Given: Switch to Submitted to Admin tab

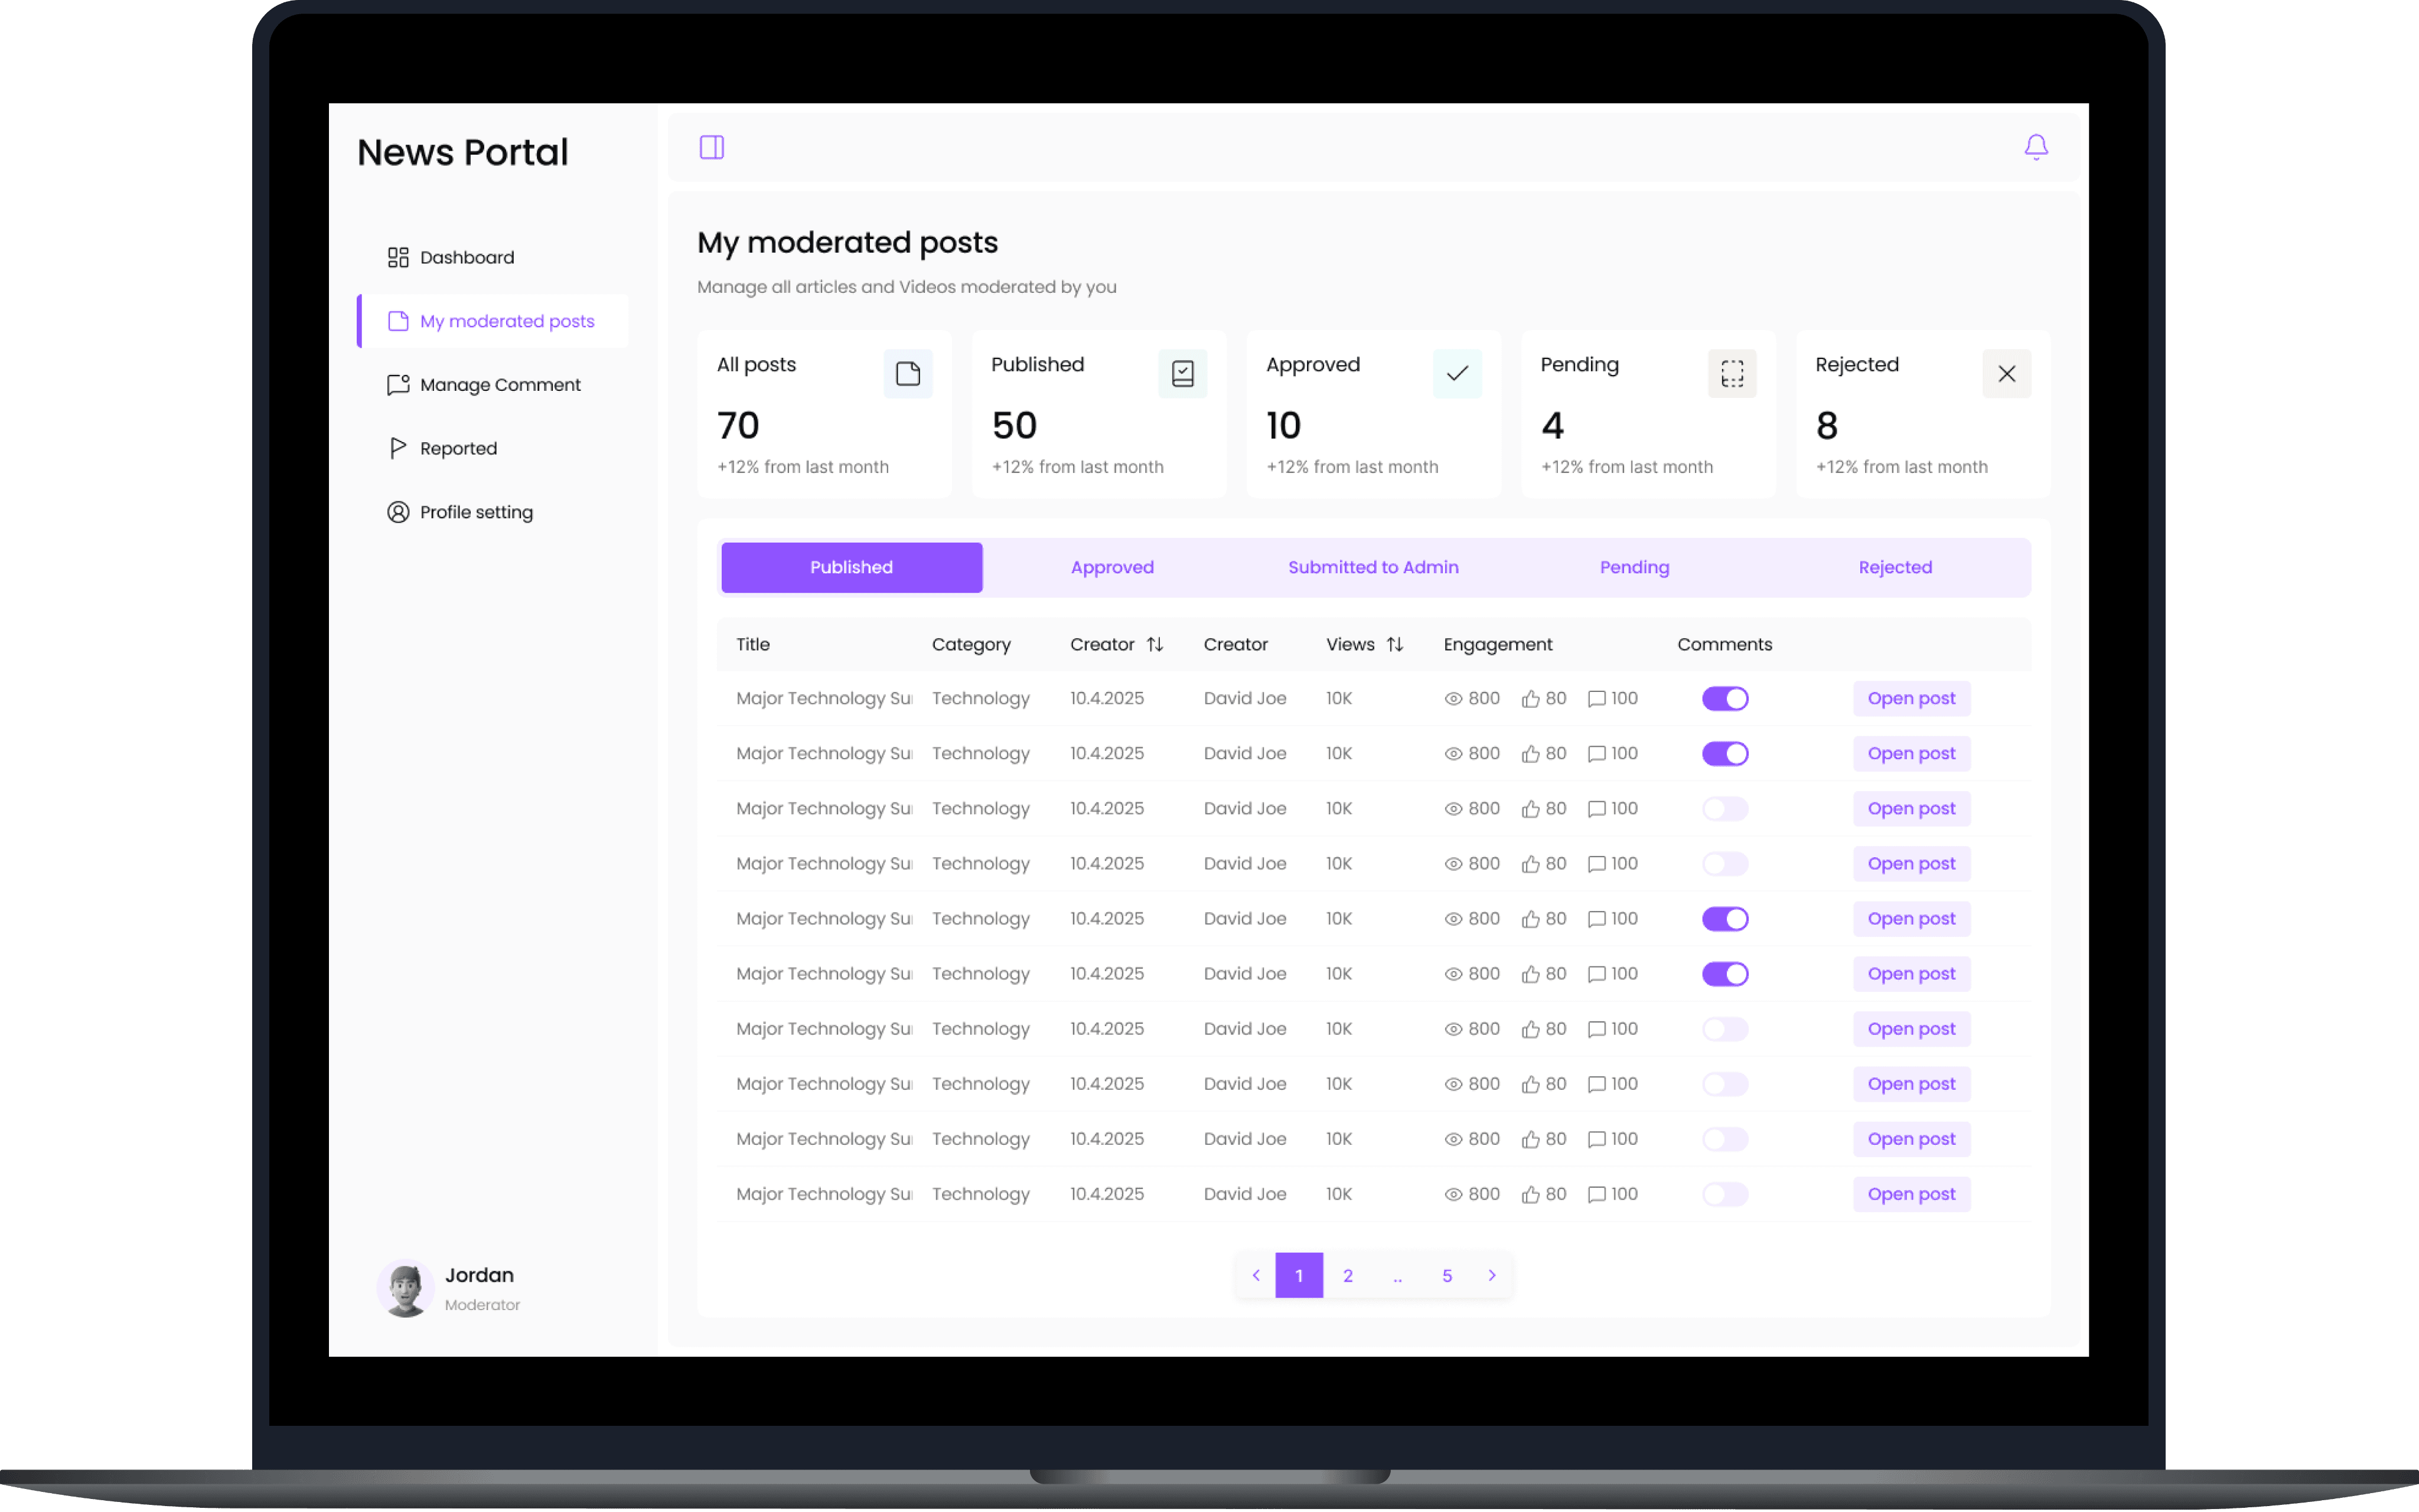Looking at the screenshot, I should coord(1372,568).
